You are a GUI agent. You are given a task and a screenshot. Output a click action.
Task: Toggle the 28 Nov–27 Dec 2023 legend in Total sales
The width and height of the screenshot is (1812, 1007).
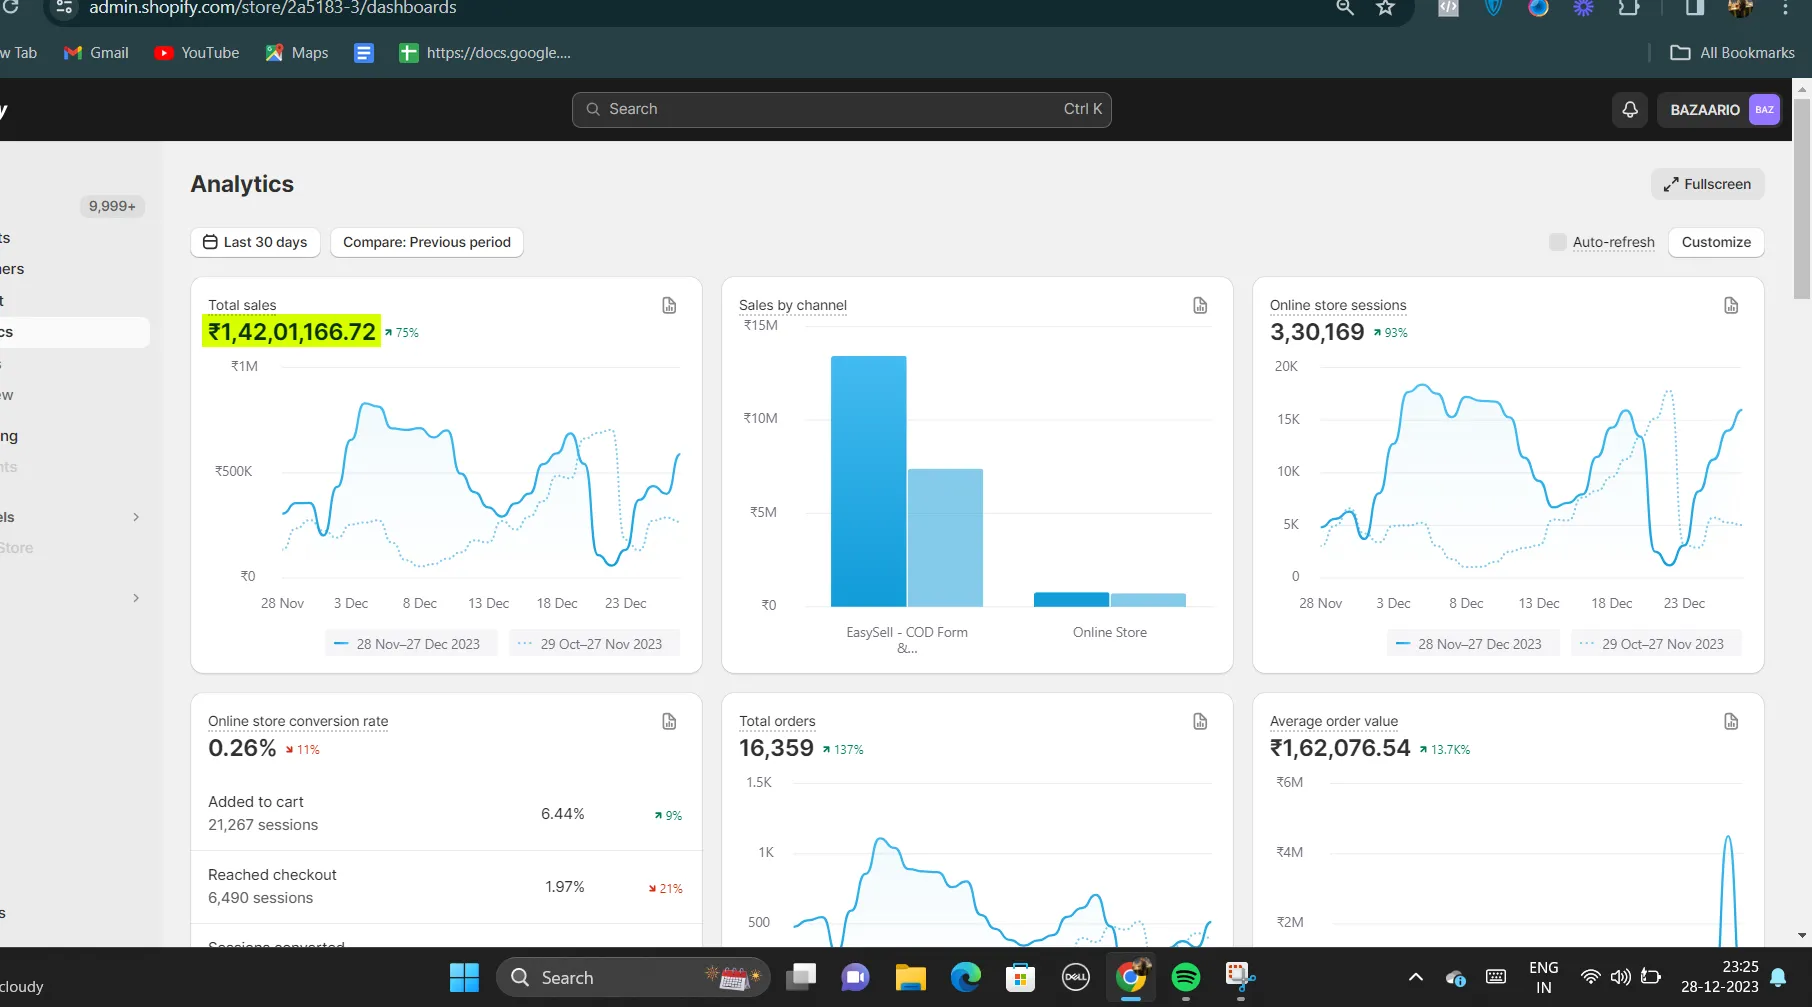[407, 644]
